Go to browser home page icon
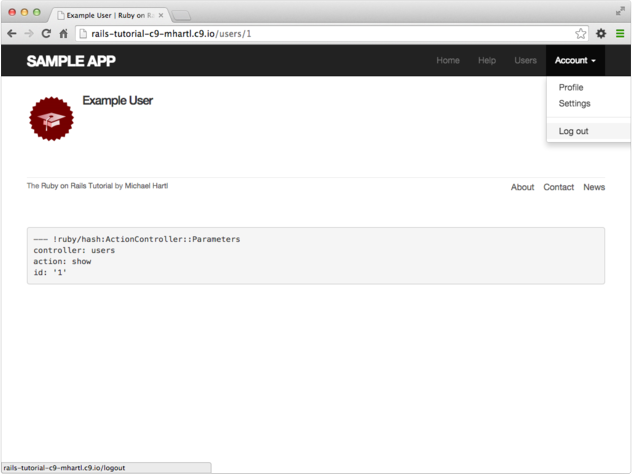 pos(64,33)
